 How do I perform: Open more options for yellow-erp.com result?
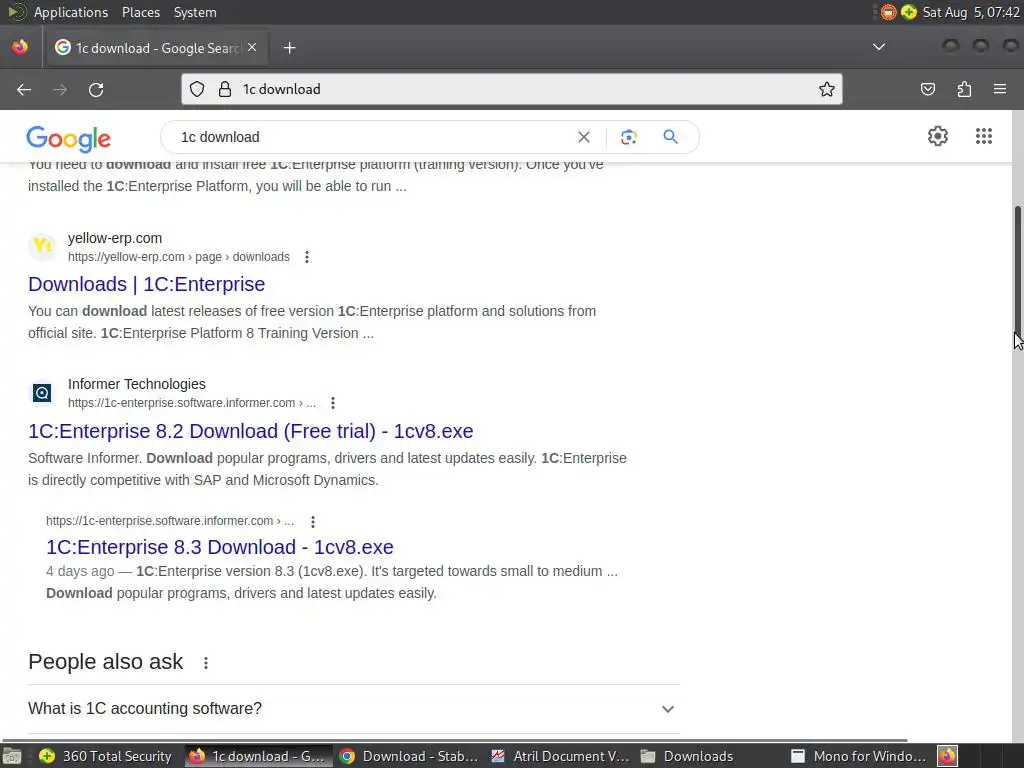307,257
